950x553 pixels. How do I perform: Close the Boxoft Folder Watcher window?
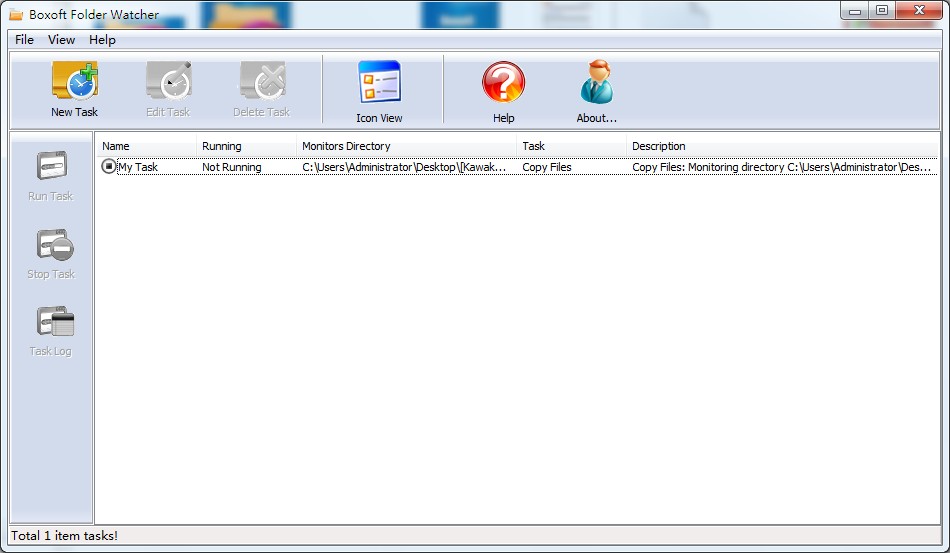[919, 11]
